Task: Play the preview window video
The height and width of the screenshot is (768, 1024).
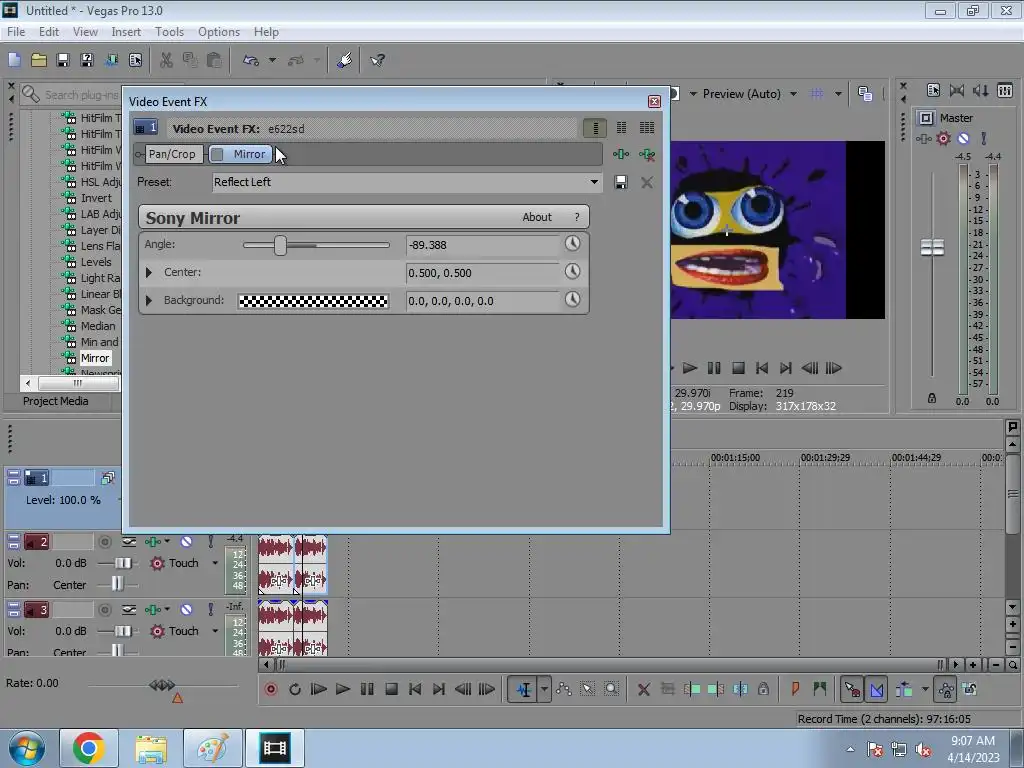Action: (x=690, y=368)
